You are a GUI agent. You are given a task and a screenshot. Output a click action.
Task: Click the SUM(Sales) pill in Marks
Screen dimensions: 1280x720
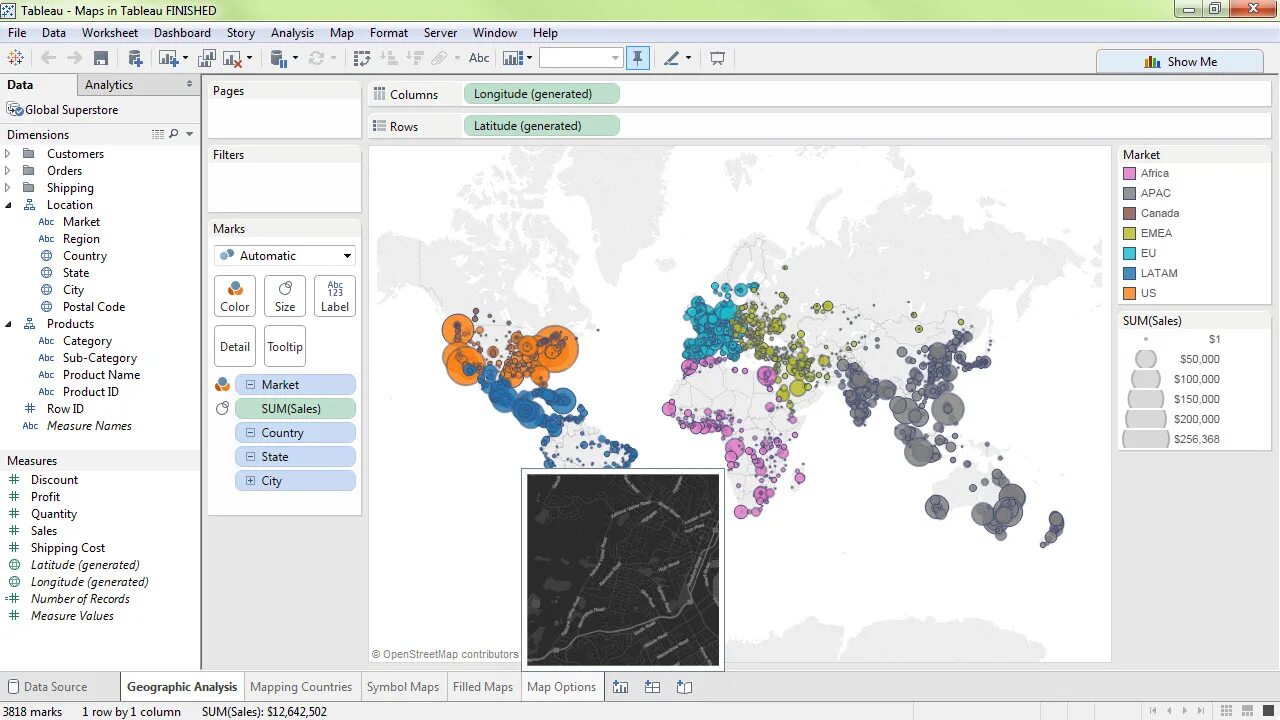click(295, 409)
